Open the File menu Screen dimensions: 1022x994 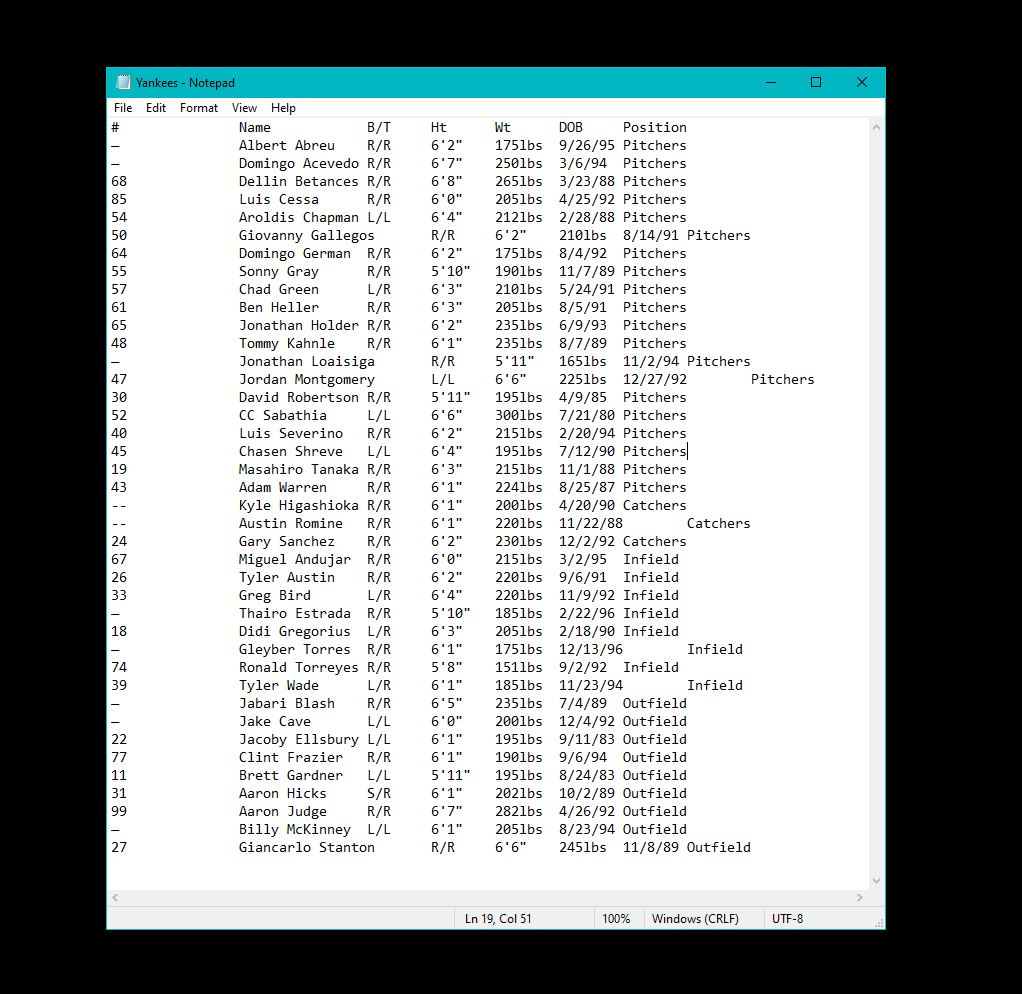tap(122, 107)
